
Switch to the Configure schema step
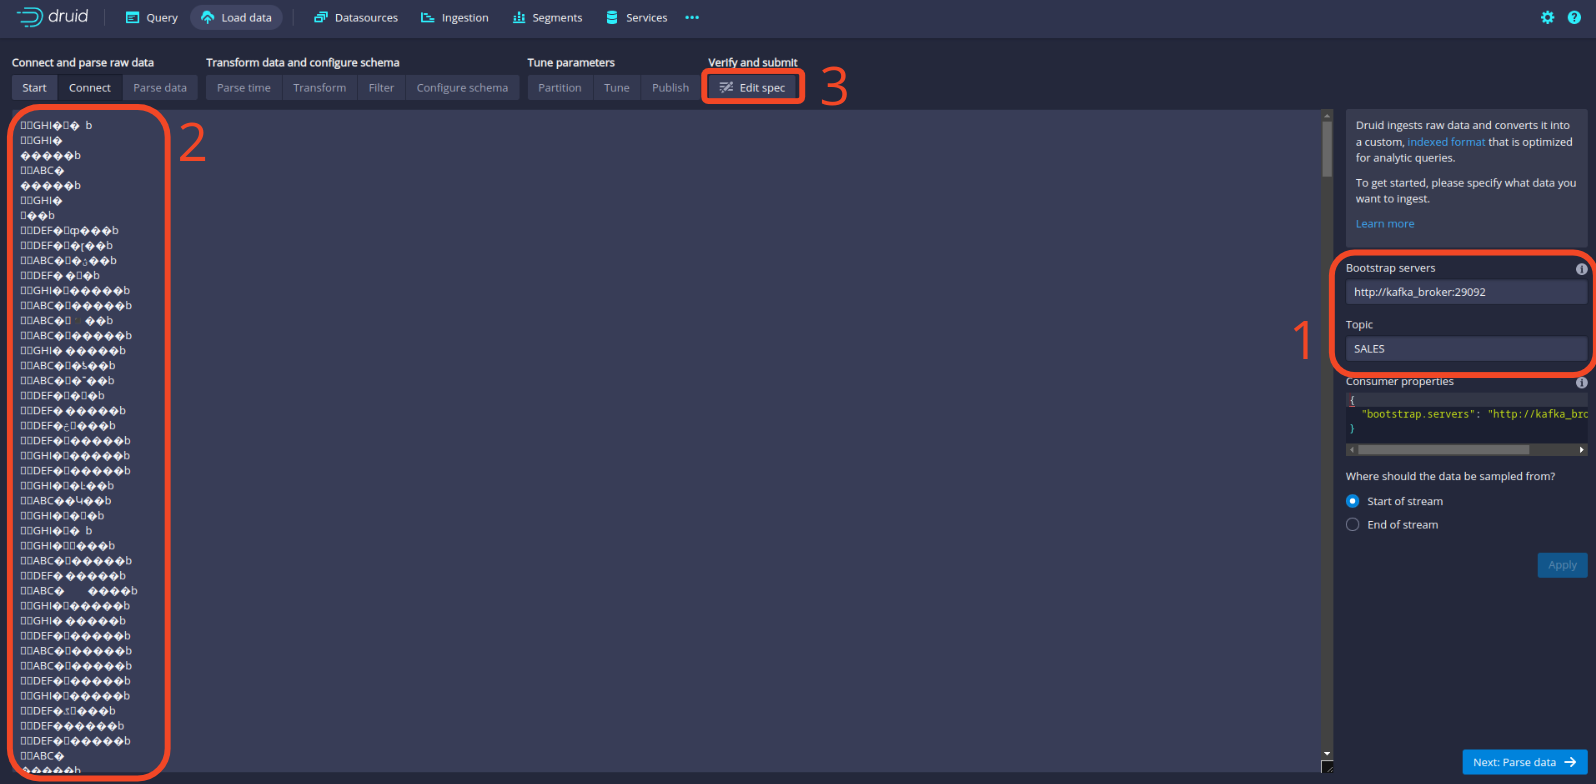[462, 88]
